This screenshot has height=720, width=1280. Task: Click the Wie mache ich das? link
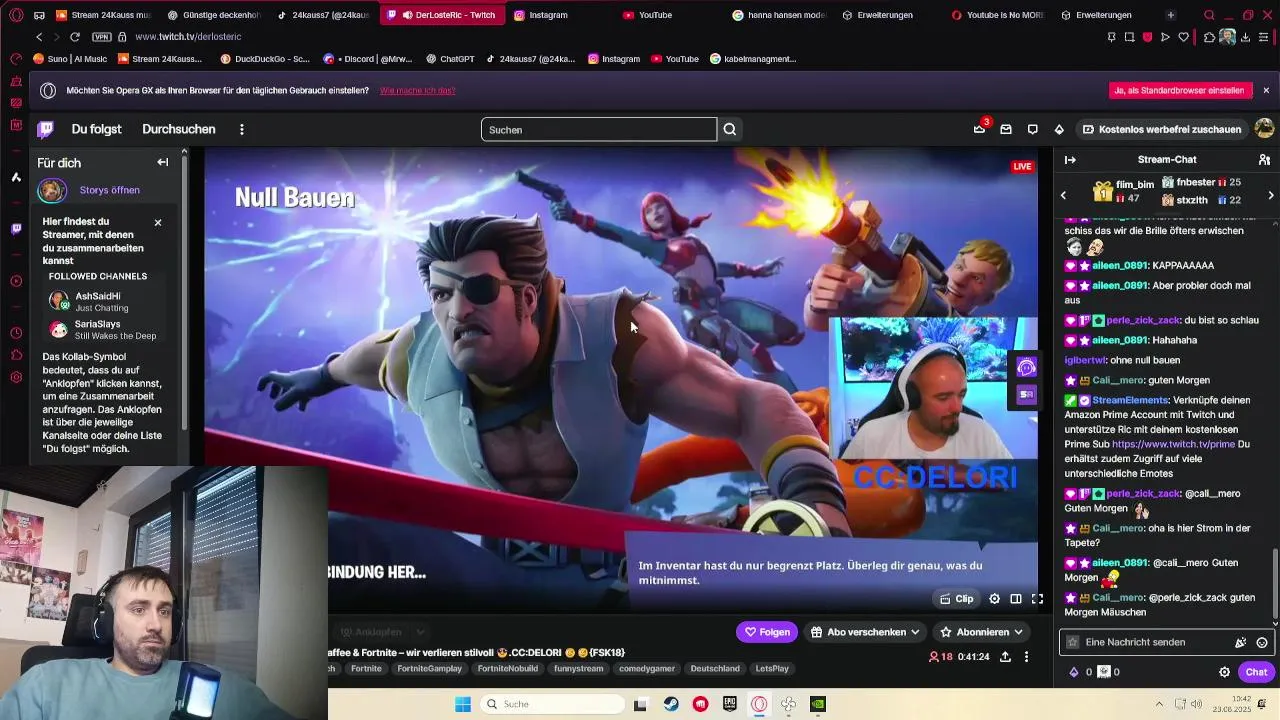(418, 90)
